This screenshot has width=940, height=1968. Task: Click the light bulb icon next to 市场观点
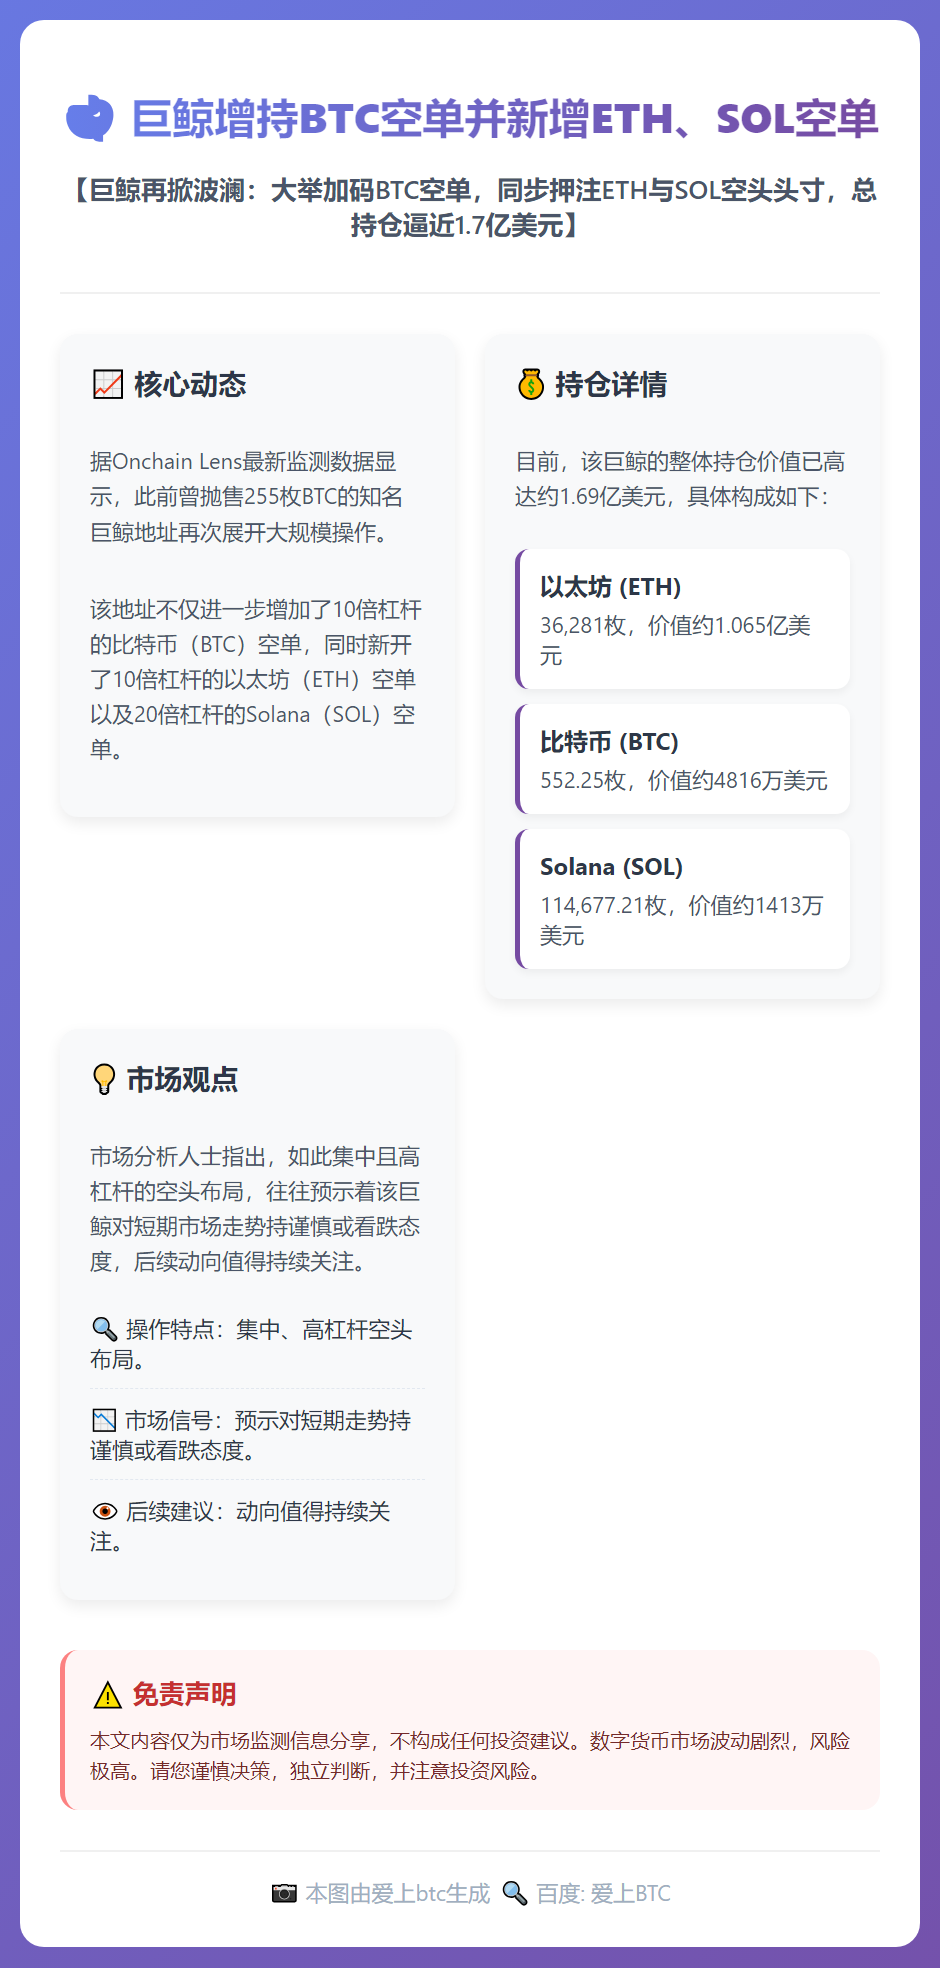(104, 1080)
